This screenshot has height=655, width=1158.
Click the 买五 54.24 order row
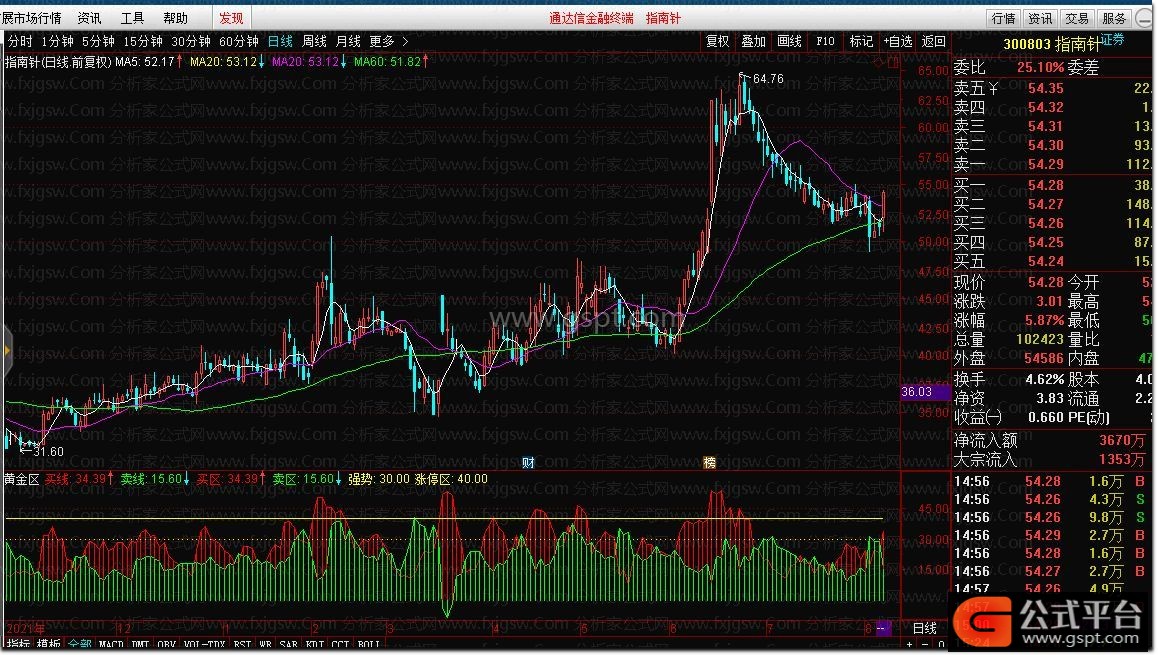click(x=1052, y=261)
